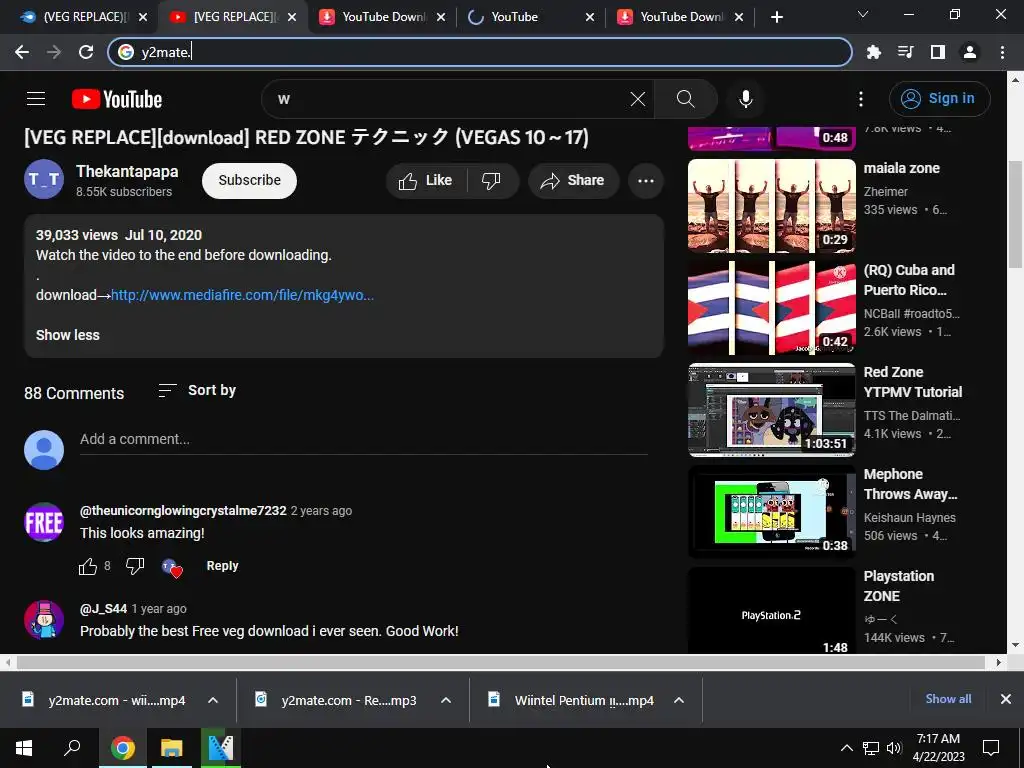The image size is (1024, 768).
Task: Open tab search dropdown chevron
Action: 863,14
